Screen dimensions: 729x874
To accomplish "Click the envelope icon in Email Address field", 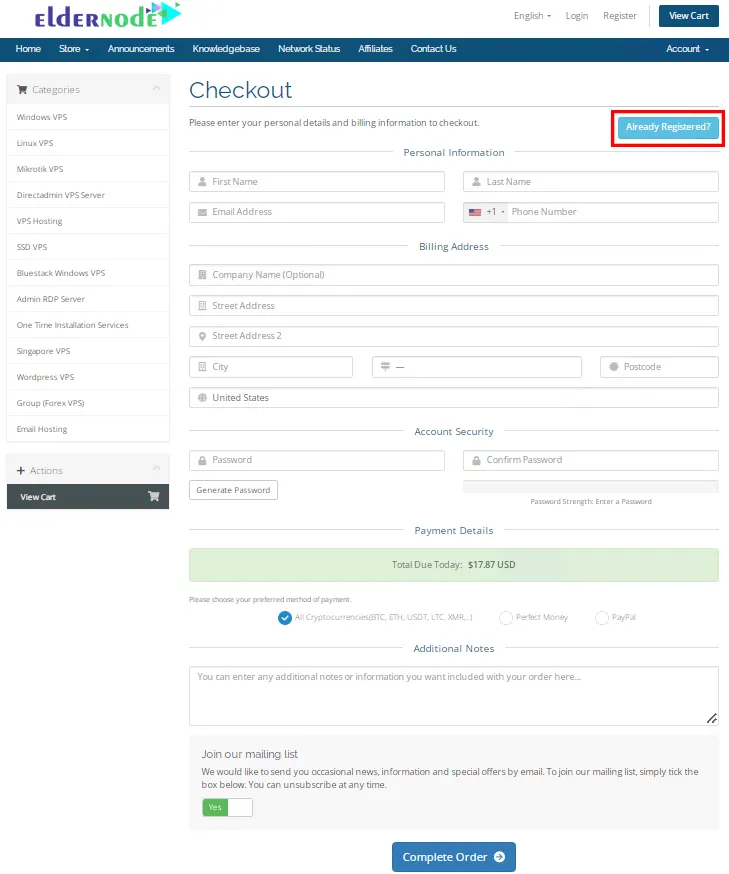I will pos(202,212).
